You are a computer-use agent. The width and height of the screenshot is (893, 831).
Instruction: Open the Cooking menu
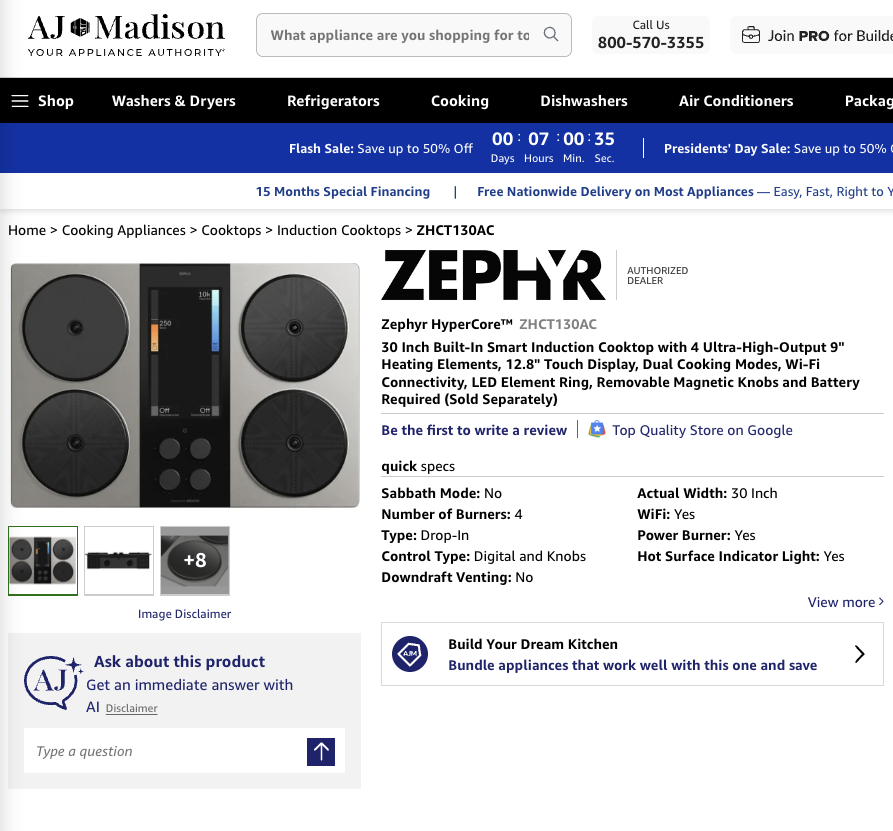(460, 101)
